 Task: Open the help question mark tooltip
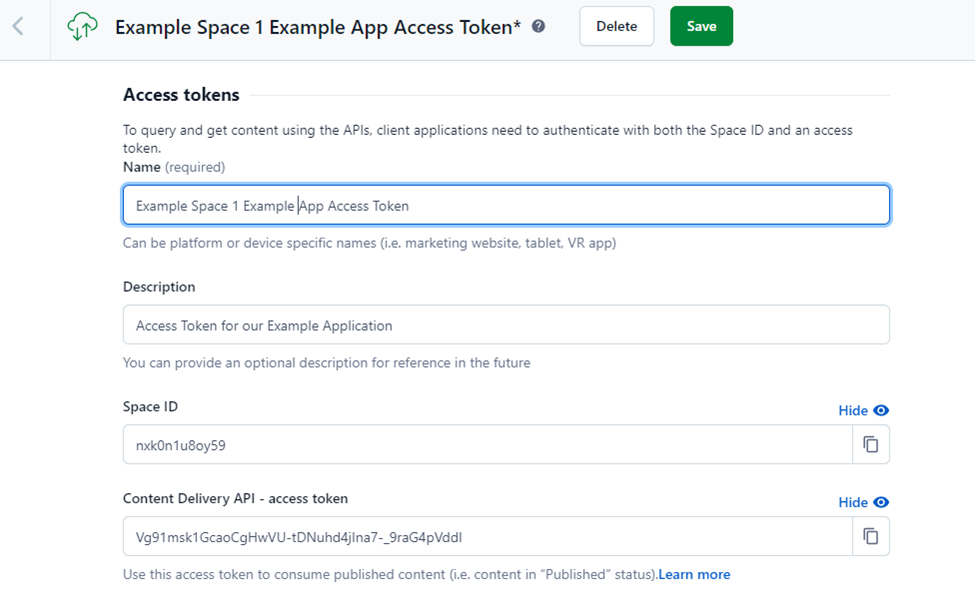[539, 27]
